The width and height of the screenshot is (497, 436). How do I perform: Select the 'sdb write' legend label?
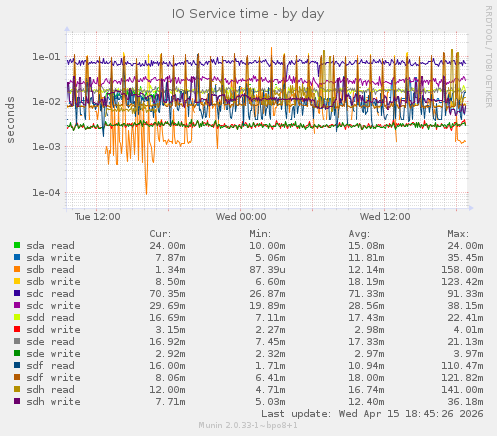(53, 282)
